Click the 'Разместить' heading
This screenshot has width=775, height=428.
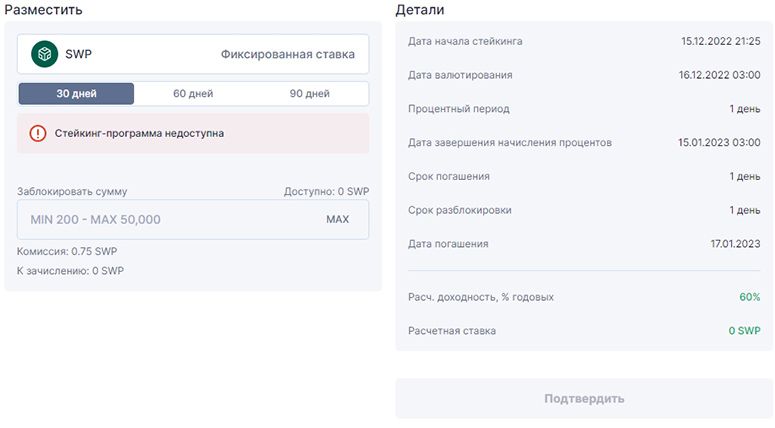click(x=43, y=10)
